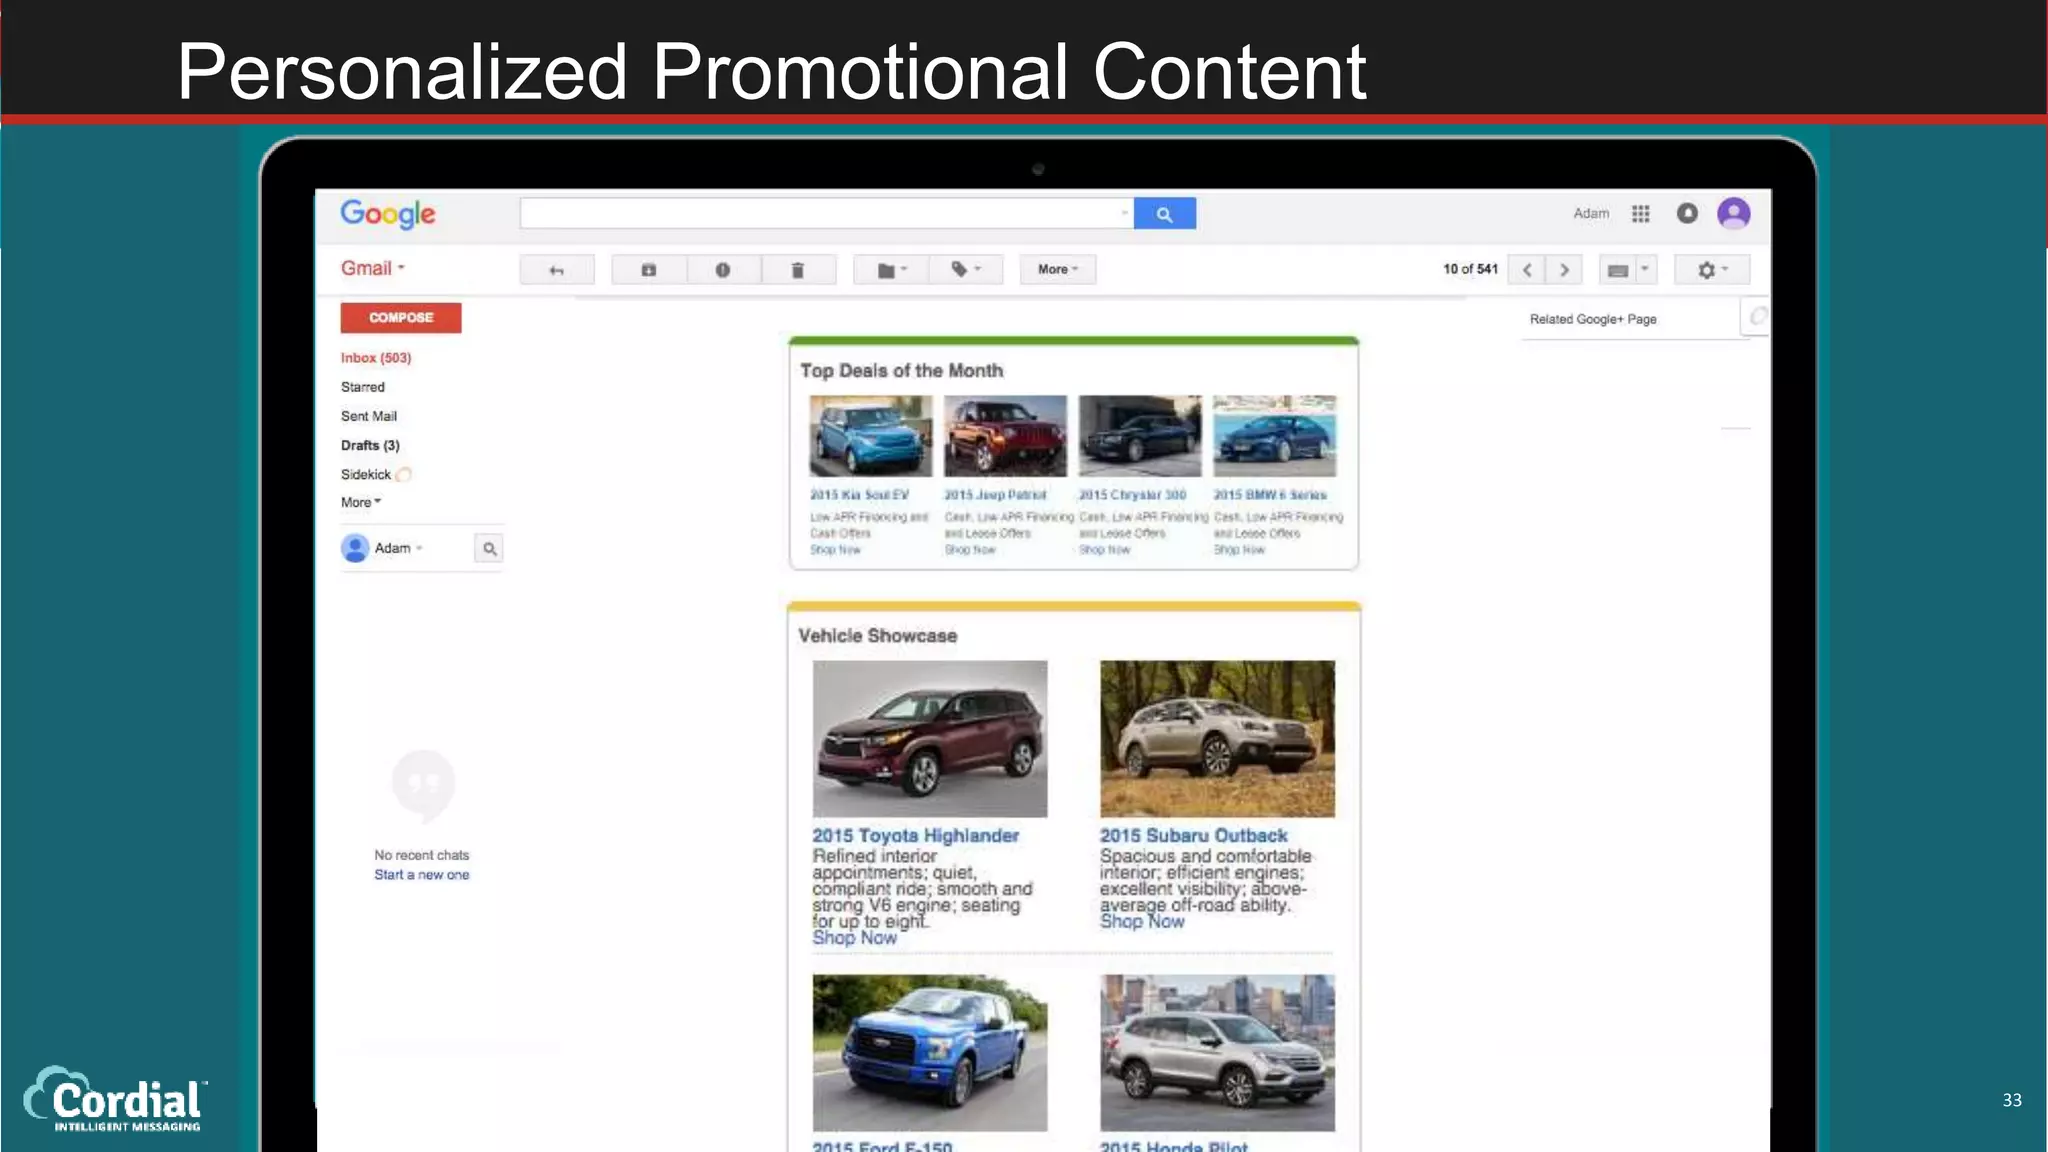Open the More actions dropdown
This screenshot has height=1152, width=2048.
point(1058,270)
